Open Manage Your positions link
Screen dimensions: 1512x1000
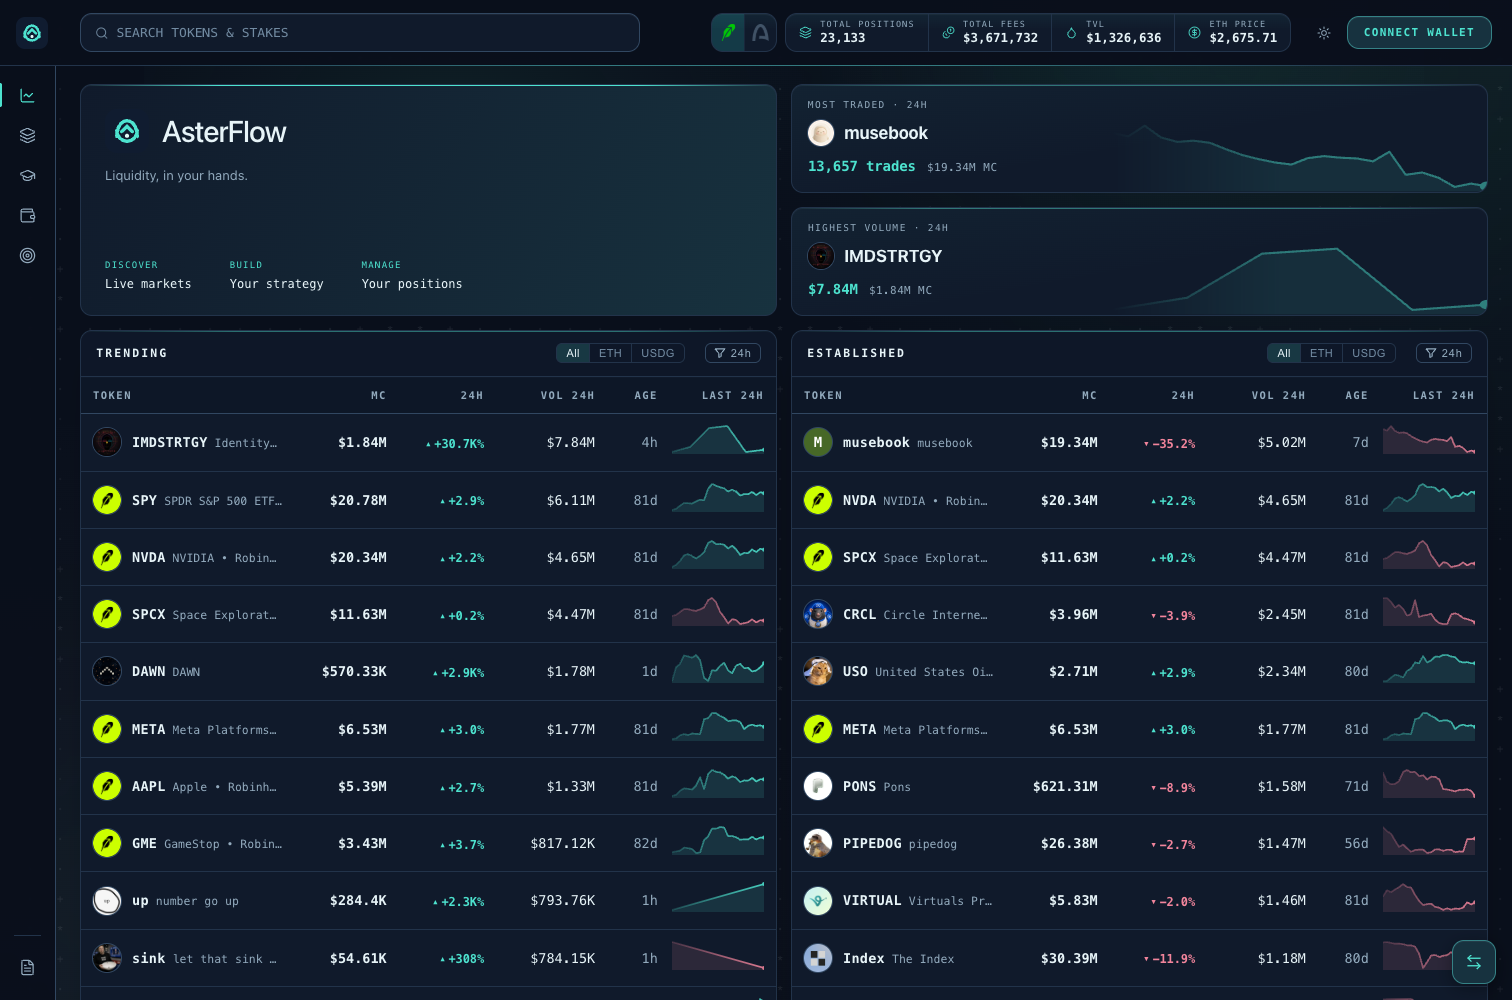pyautogui.click(x=412, y=275)
